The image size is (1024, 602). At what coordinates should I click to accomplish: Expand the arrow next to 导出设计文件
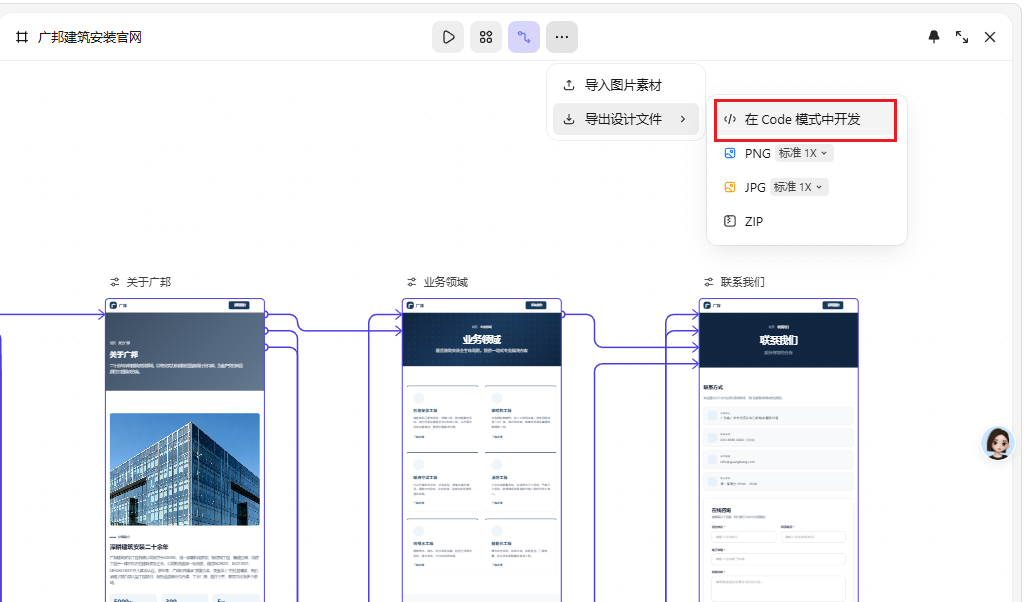coord(683,119)
